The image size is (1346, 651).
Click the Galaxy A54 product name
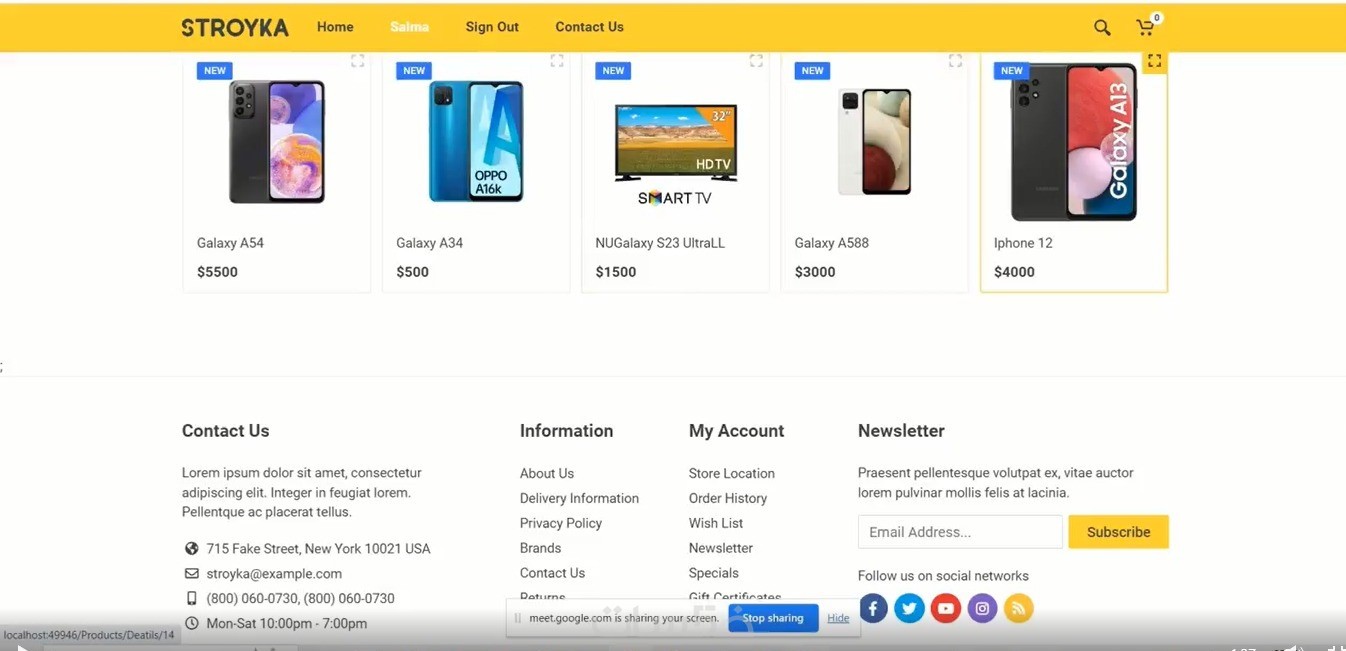click(230, 243)
